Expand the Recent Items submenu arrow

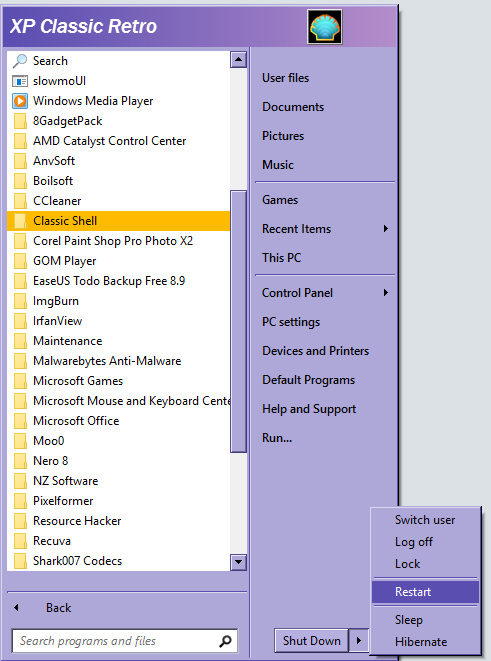pos(385,229)
